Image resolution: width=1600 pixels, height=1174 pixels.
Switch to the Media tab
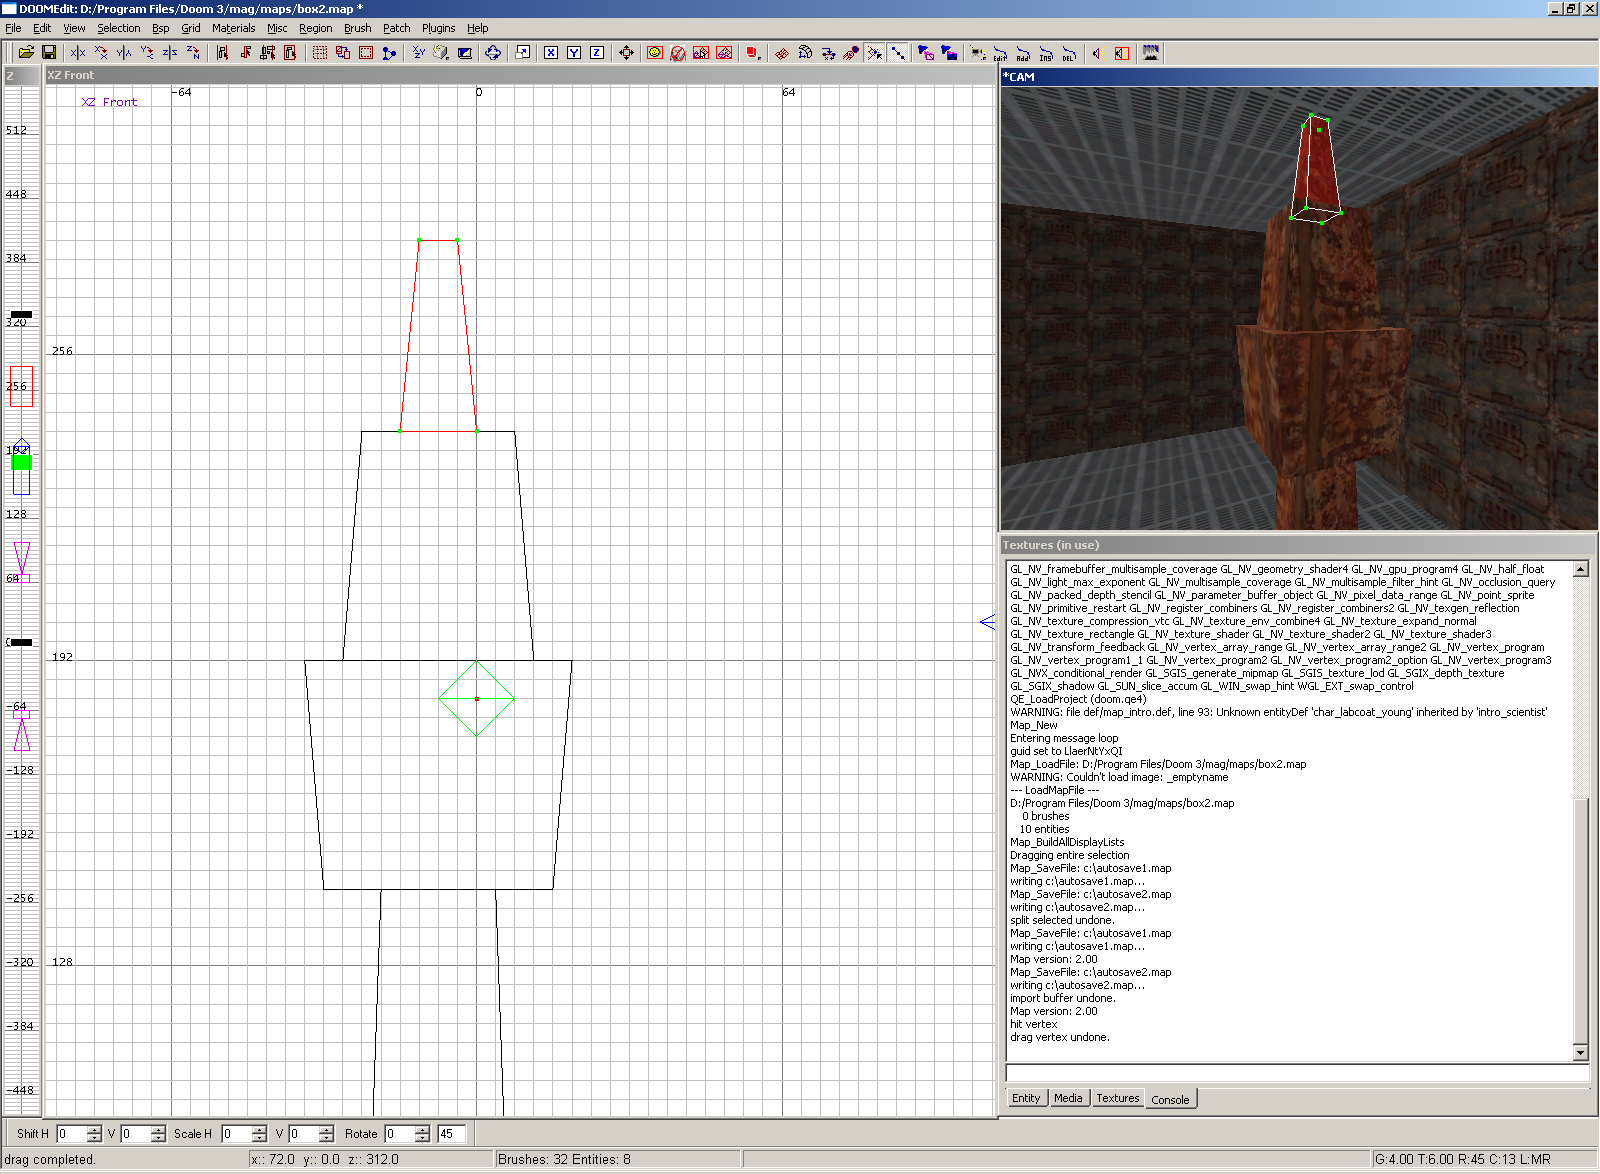click(x=1068, y=1098)
